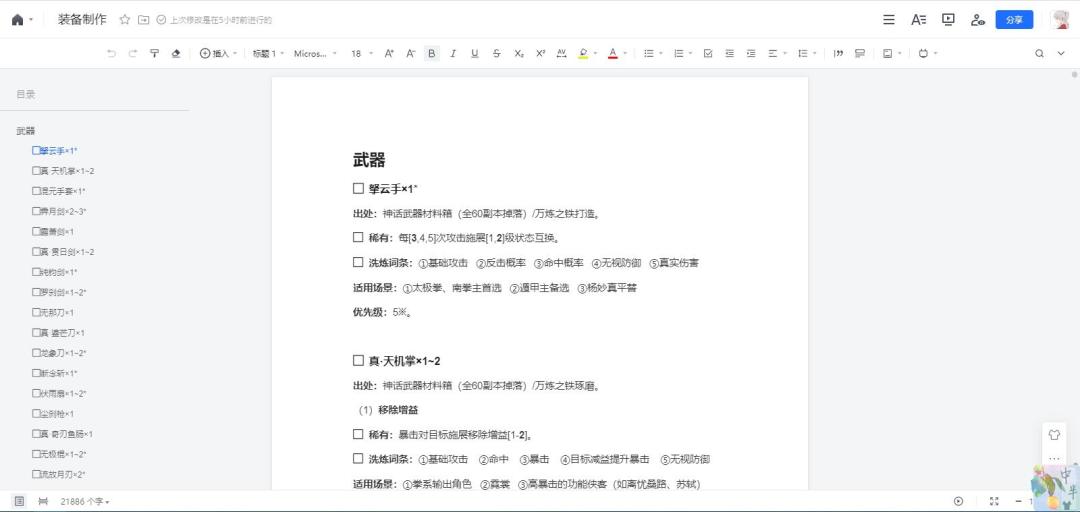The height and width of the screenshot is (512, 1080).
Task: Check the 擎云手×1 checkbox in document
Action: click(x=358, y=188)
